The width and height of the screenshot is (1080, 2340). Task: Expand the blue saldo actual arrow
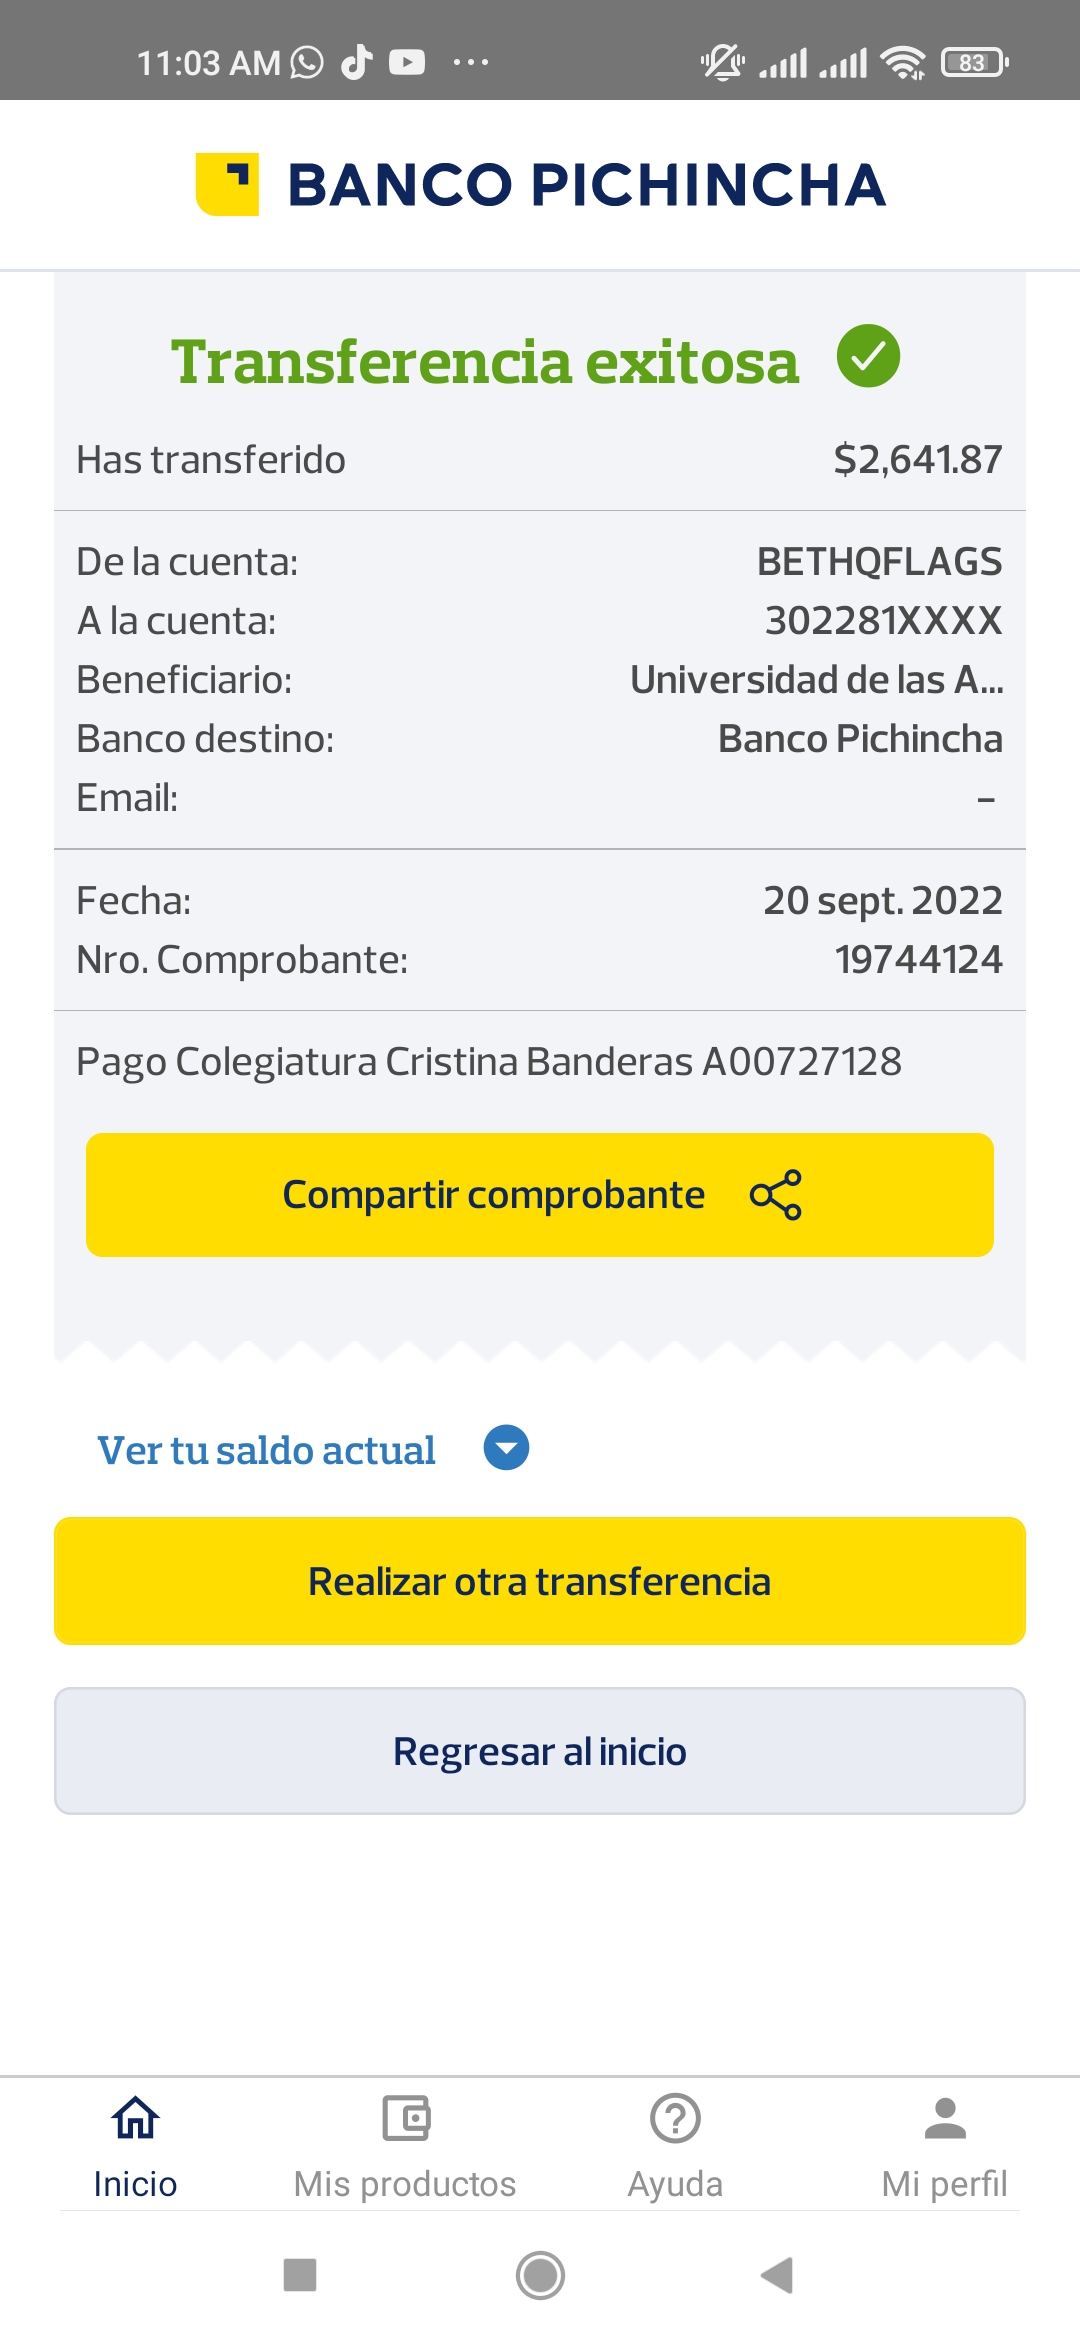point(506,1448)
